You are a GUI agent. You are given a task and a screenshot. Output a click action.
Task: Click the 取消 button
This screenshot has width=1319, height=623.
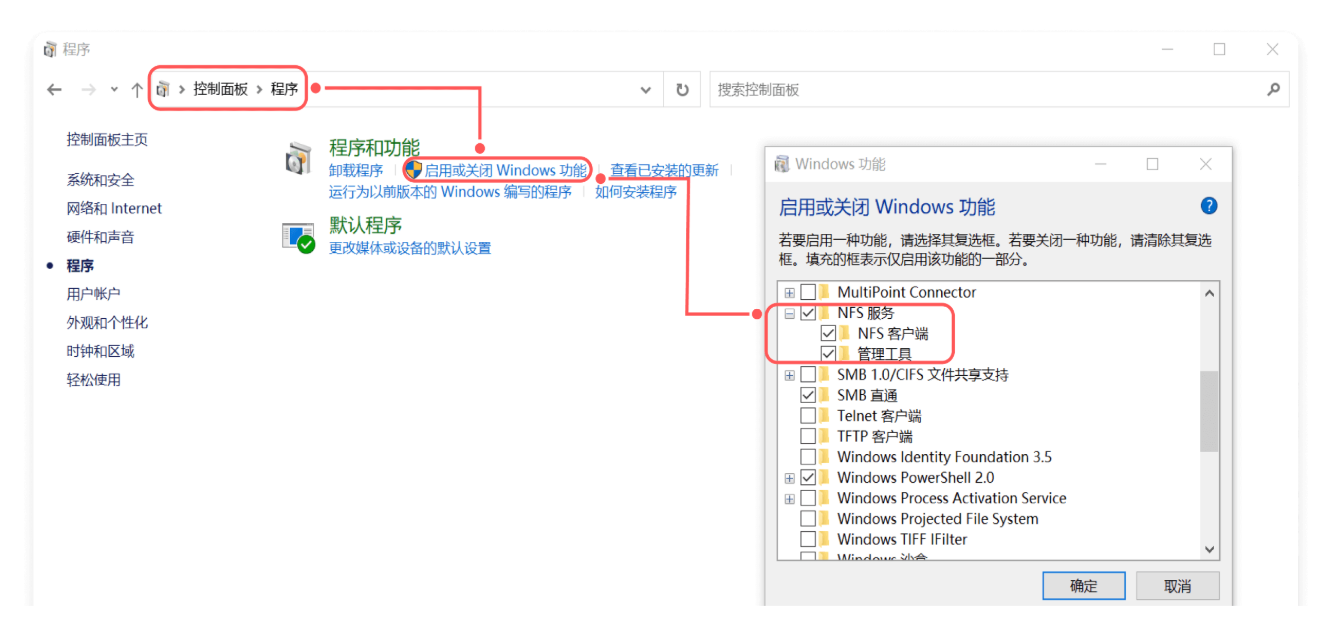point(1178,586)
